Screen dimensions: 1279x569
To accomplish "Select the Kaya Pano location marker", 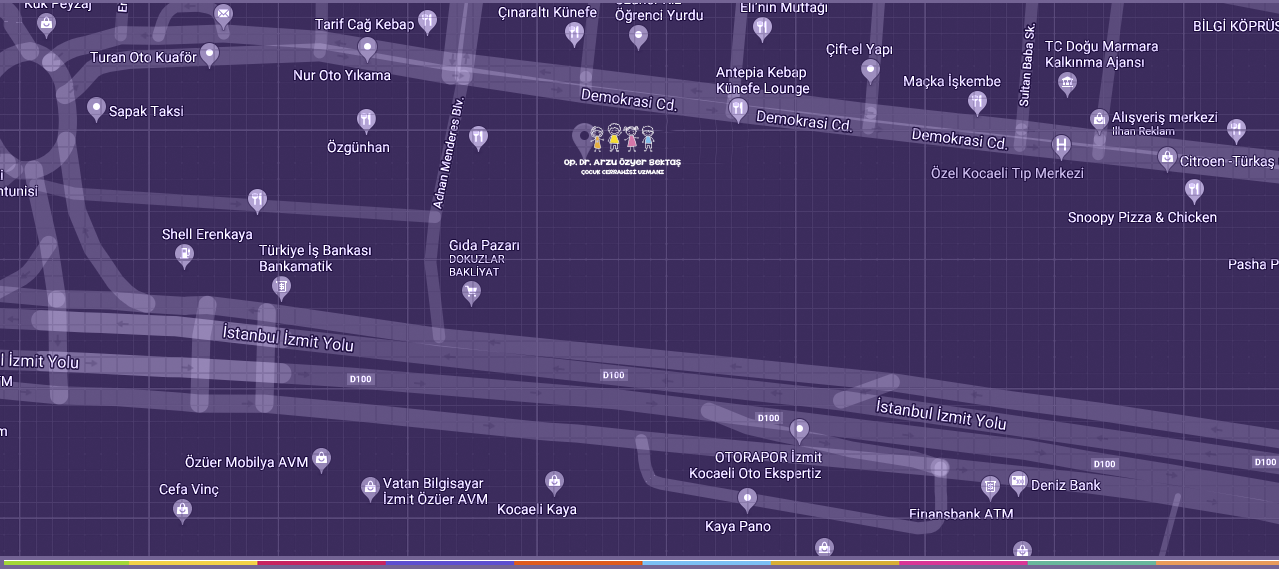I will click(747, 500).
